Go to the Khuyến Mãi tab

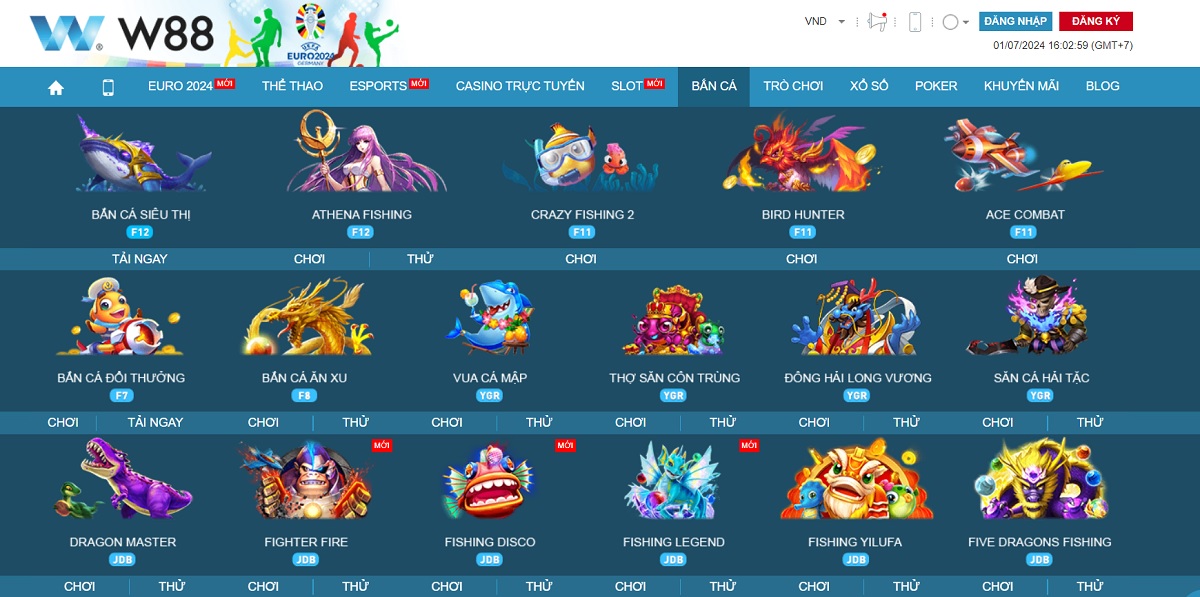(1021, 86)
